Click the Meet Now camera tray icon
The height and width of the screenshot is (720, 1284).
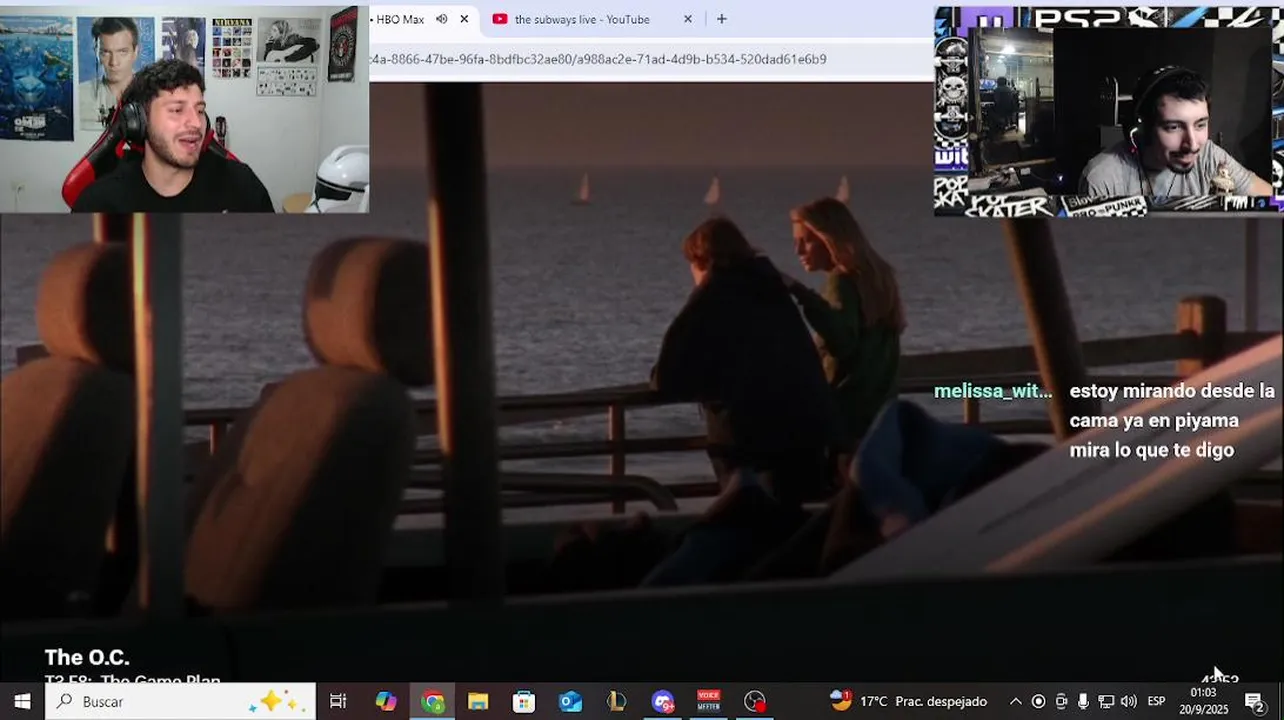tap(1061, 702)
